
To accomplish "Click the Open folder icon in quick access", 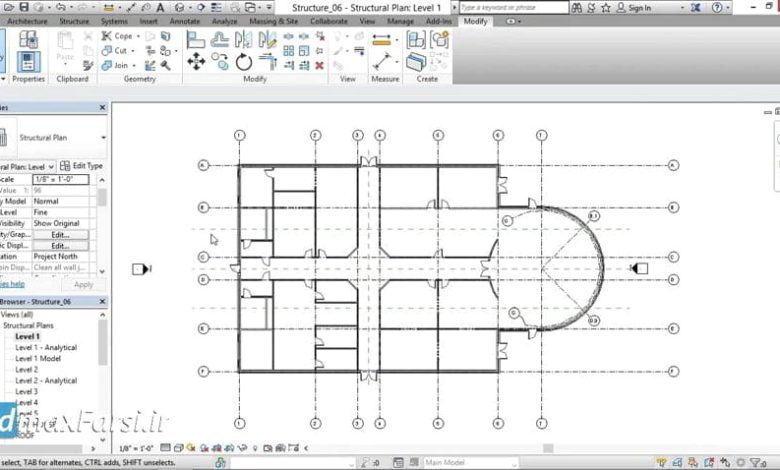I will [x=9, y=7].
